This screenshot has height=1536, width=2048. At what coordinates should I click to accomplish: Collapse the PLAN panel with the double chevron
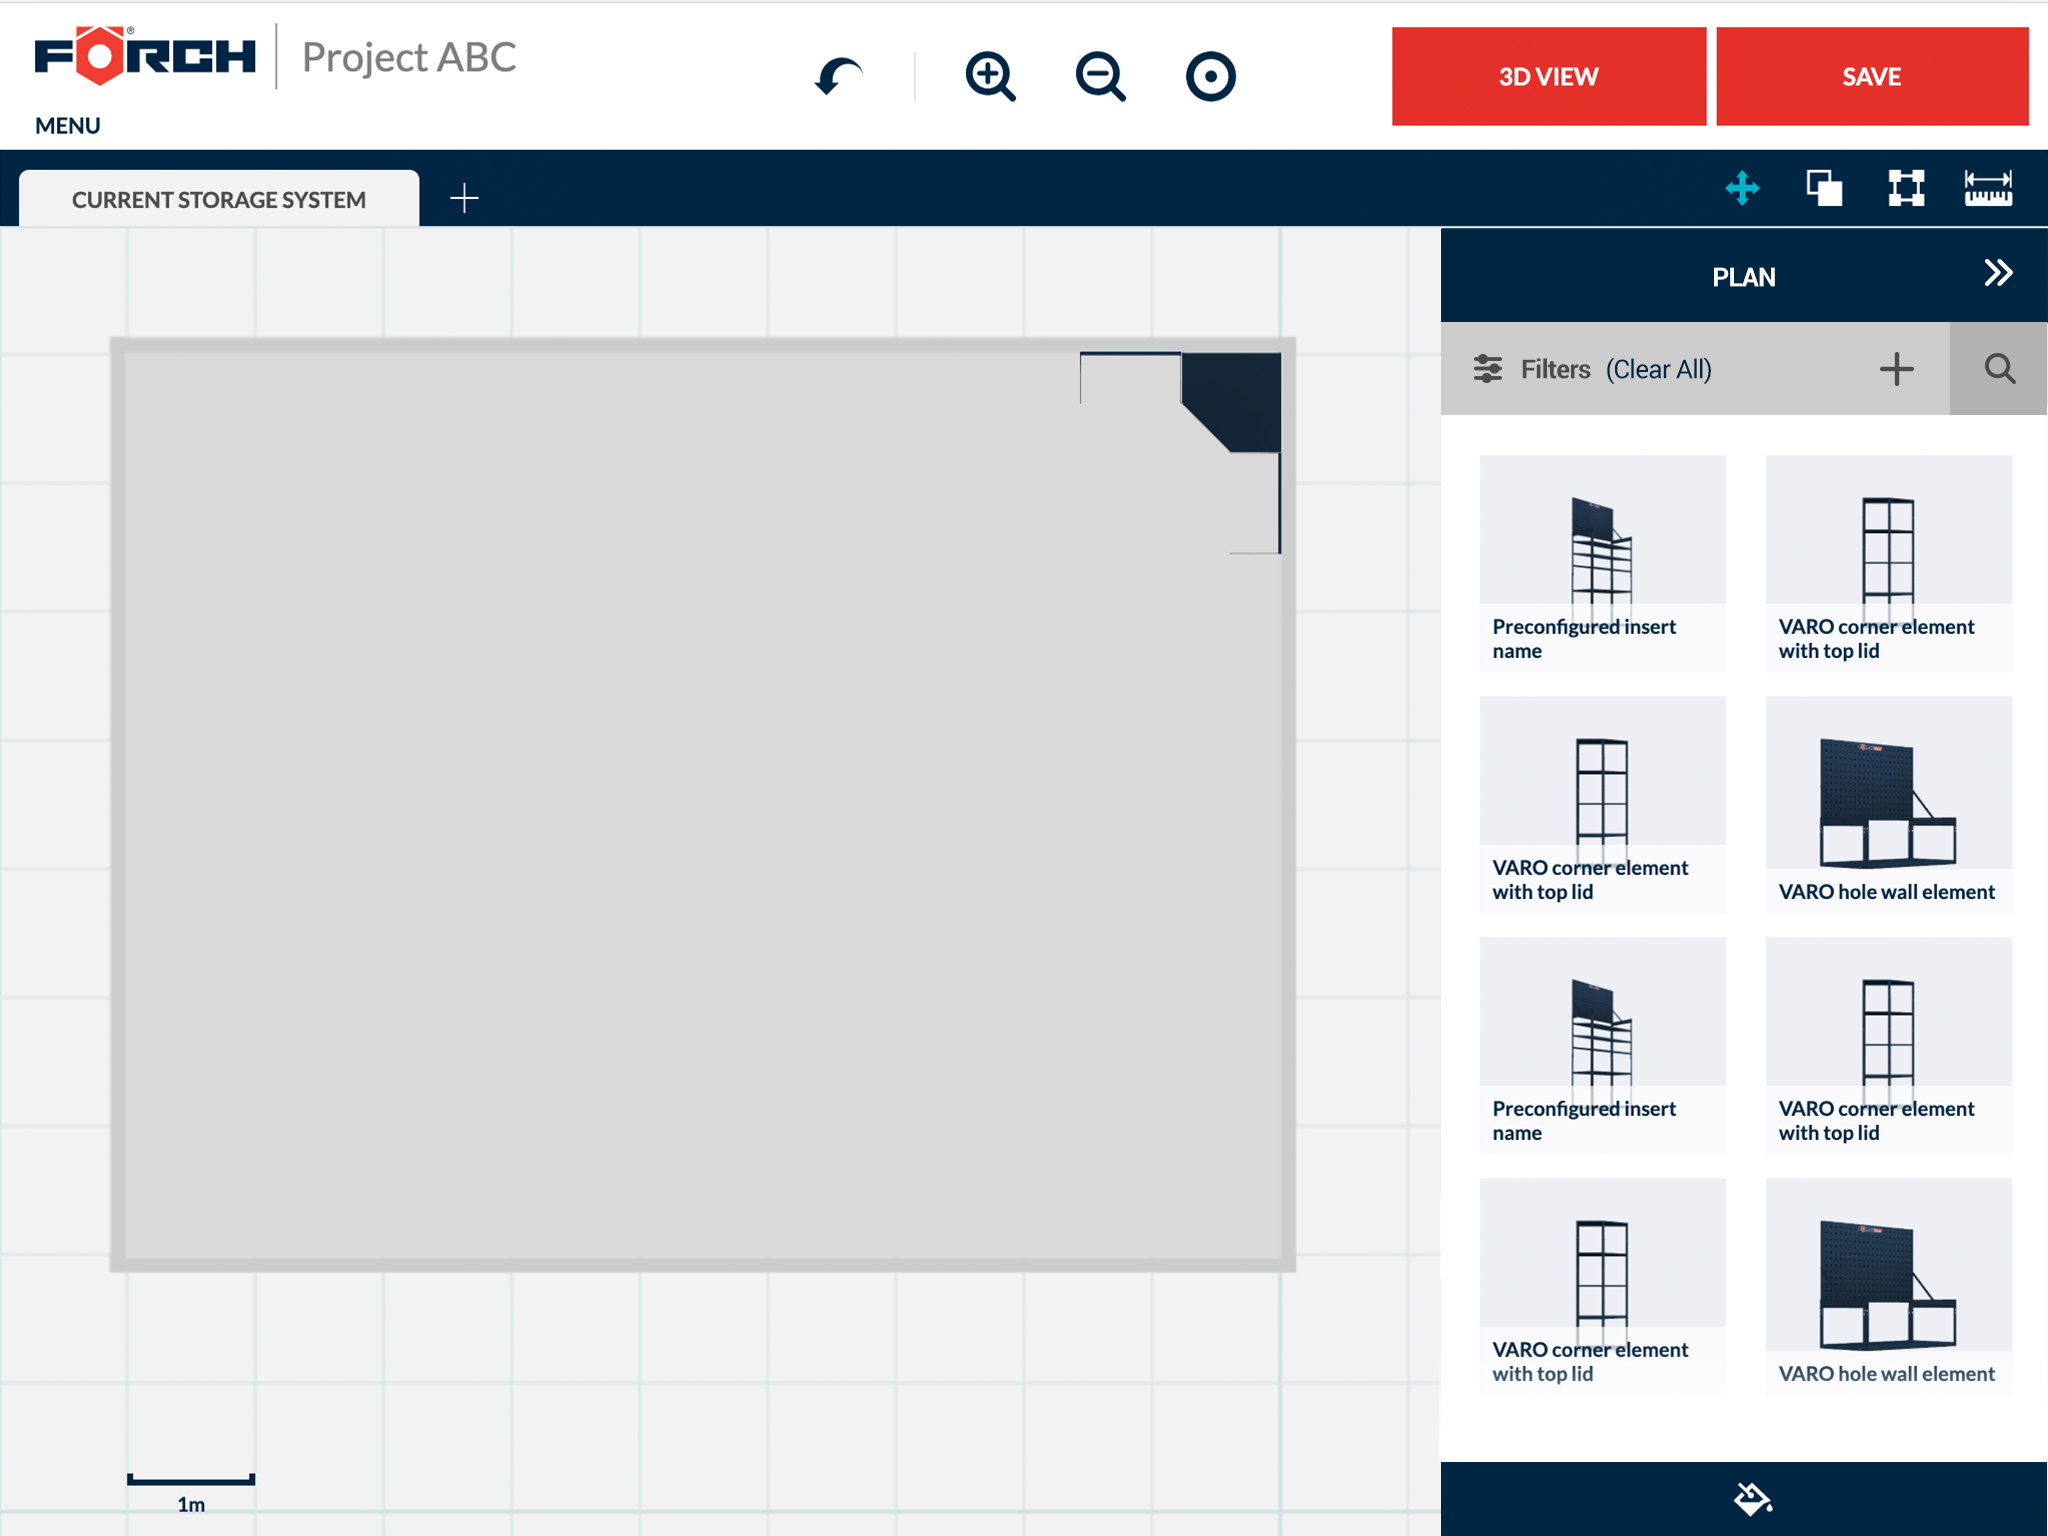(x=1998, y=273)
